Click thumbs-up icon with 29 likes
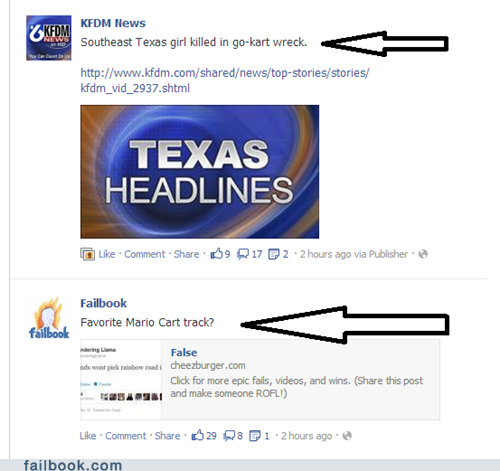This screenshot has height=471, width=500. [198, 435]
